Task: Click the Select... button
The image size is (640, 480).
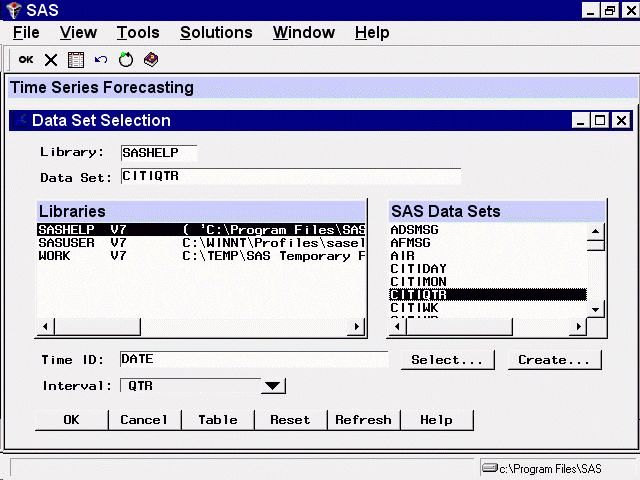Action: point(447,360)
